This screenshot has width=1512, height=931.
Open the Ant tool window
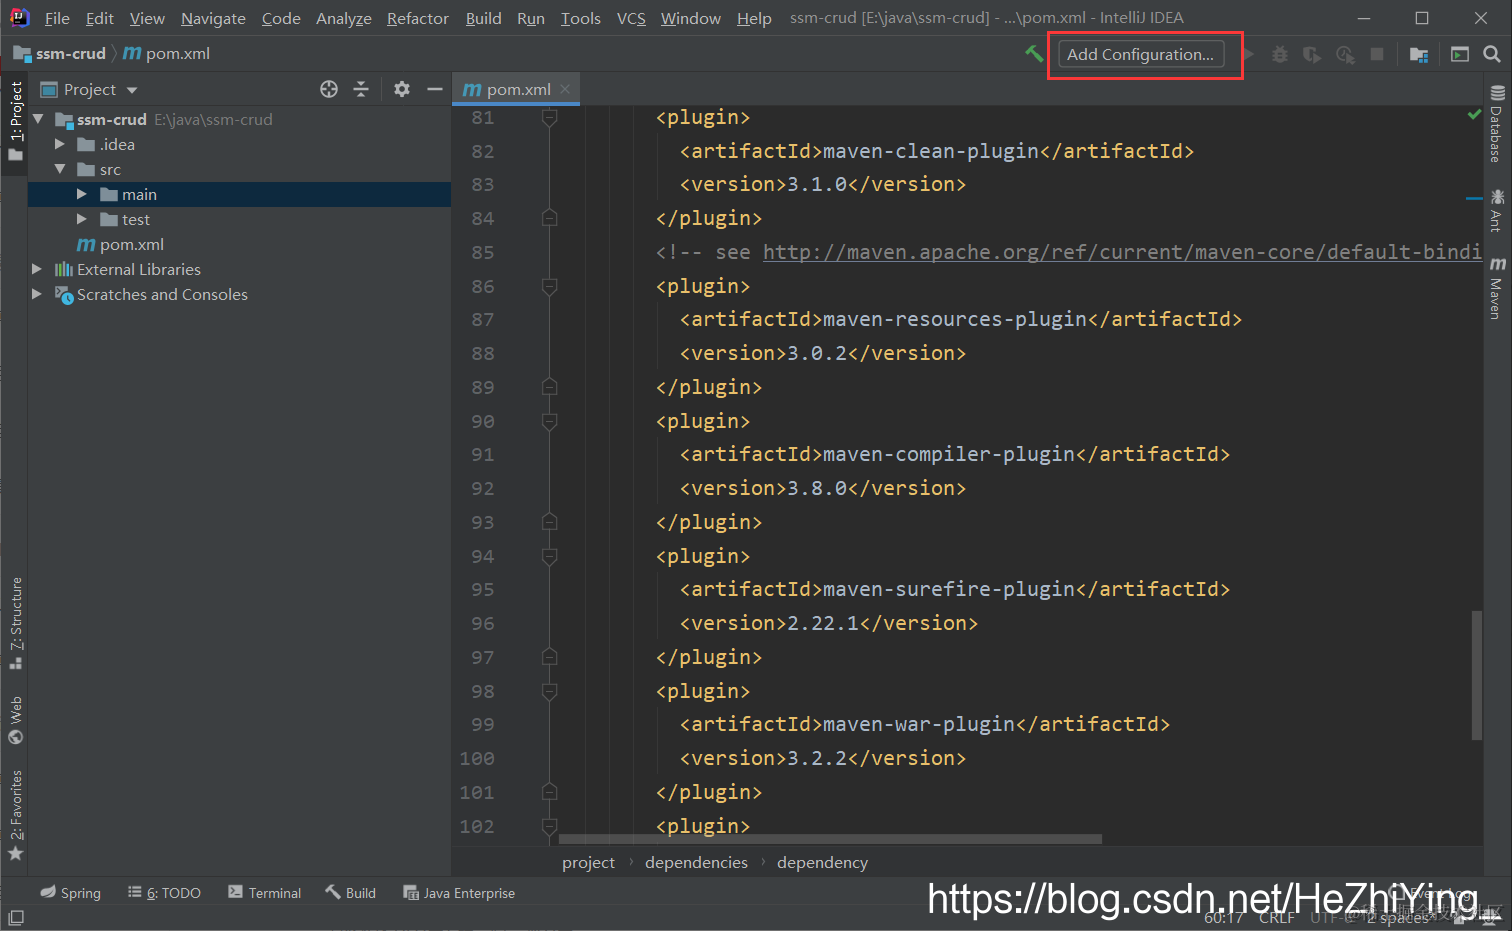coord(1497,210)
